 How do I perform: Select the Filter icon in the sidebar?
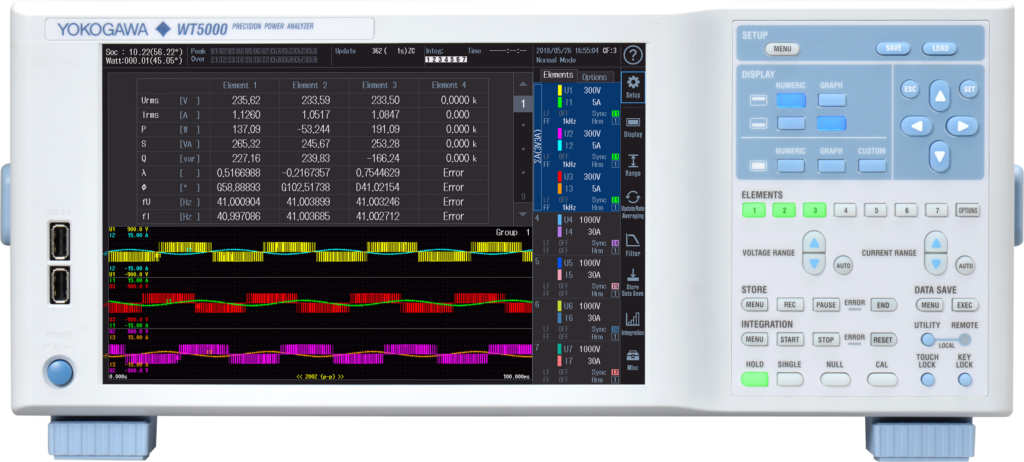coord(632,244)
